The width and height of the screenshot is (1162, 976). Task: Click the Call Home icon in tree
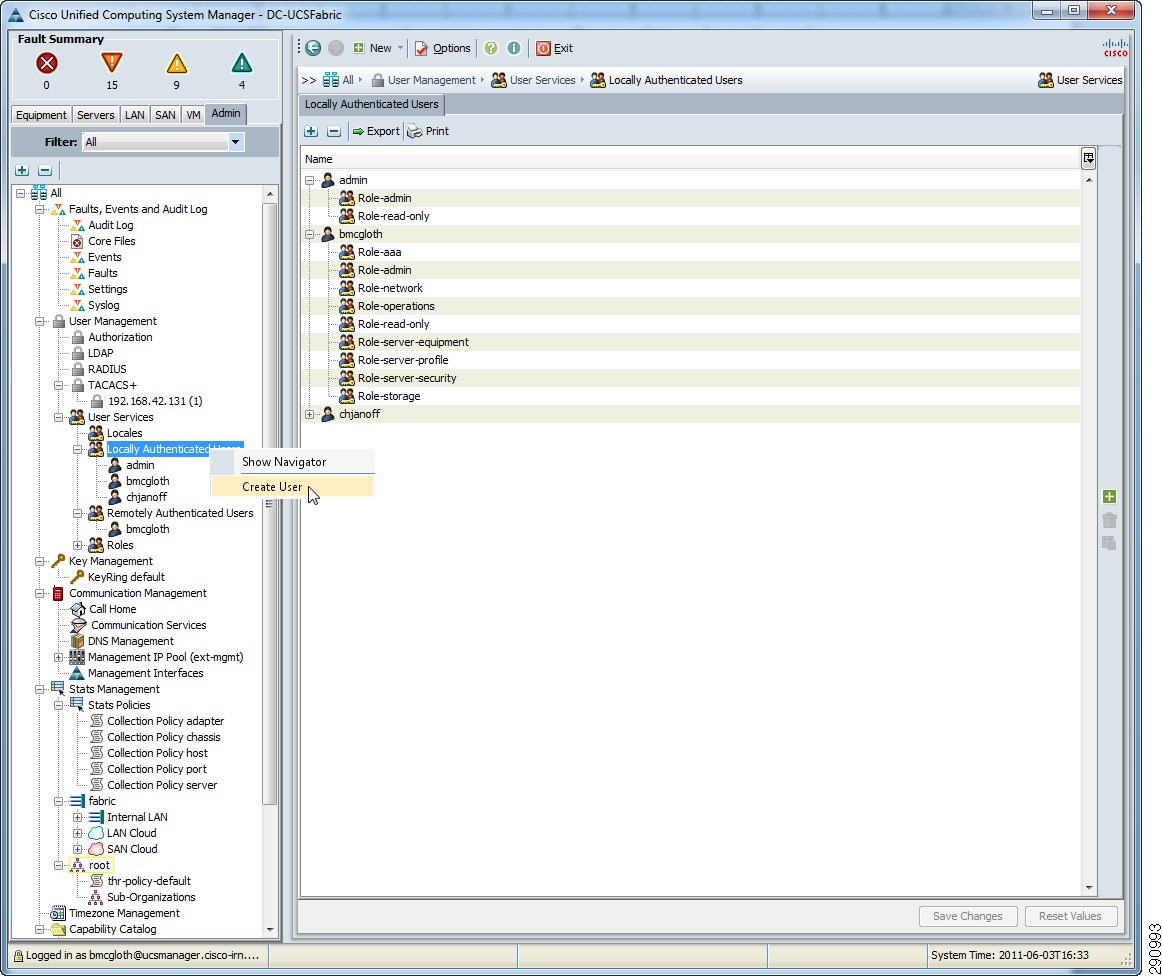[x=78, y=609]
